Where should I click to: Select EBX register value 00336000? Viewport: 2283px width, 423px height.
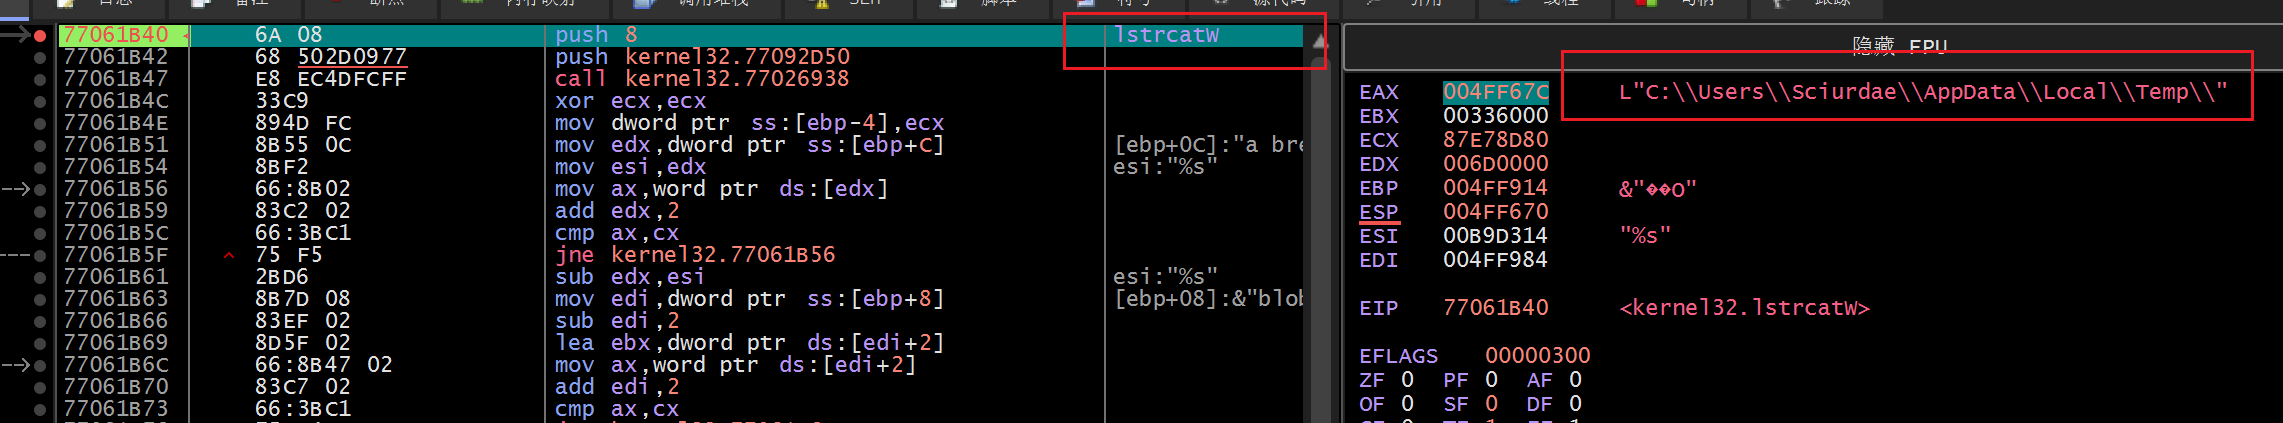[x=1496, y=116]
